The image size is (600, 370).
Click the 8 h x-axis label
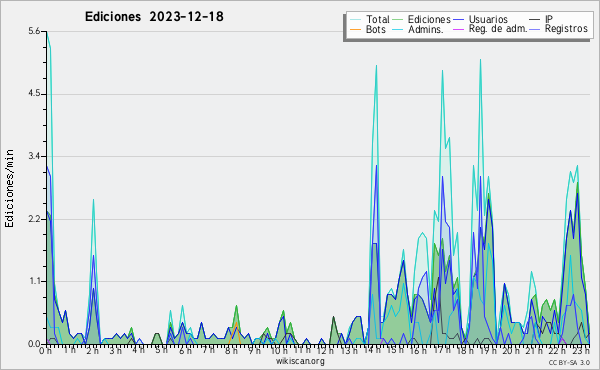pyautogui.click(x=232, y=350)
